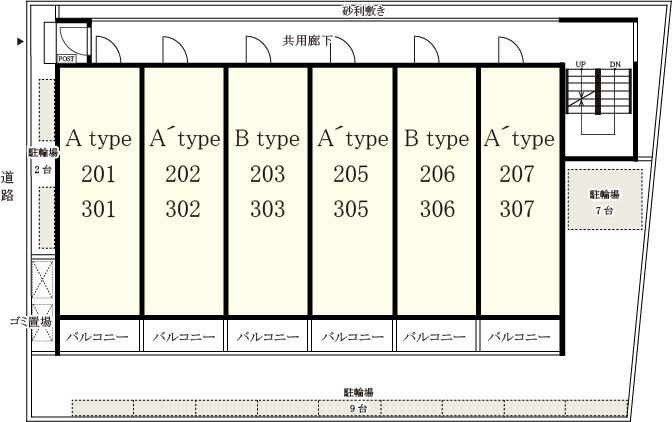Select room number 205
The width and height of the screenshot is (672, 422).
pos(351,174)
